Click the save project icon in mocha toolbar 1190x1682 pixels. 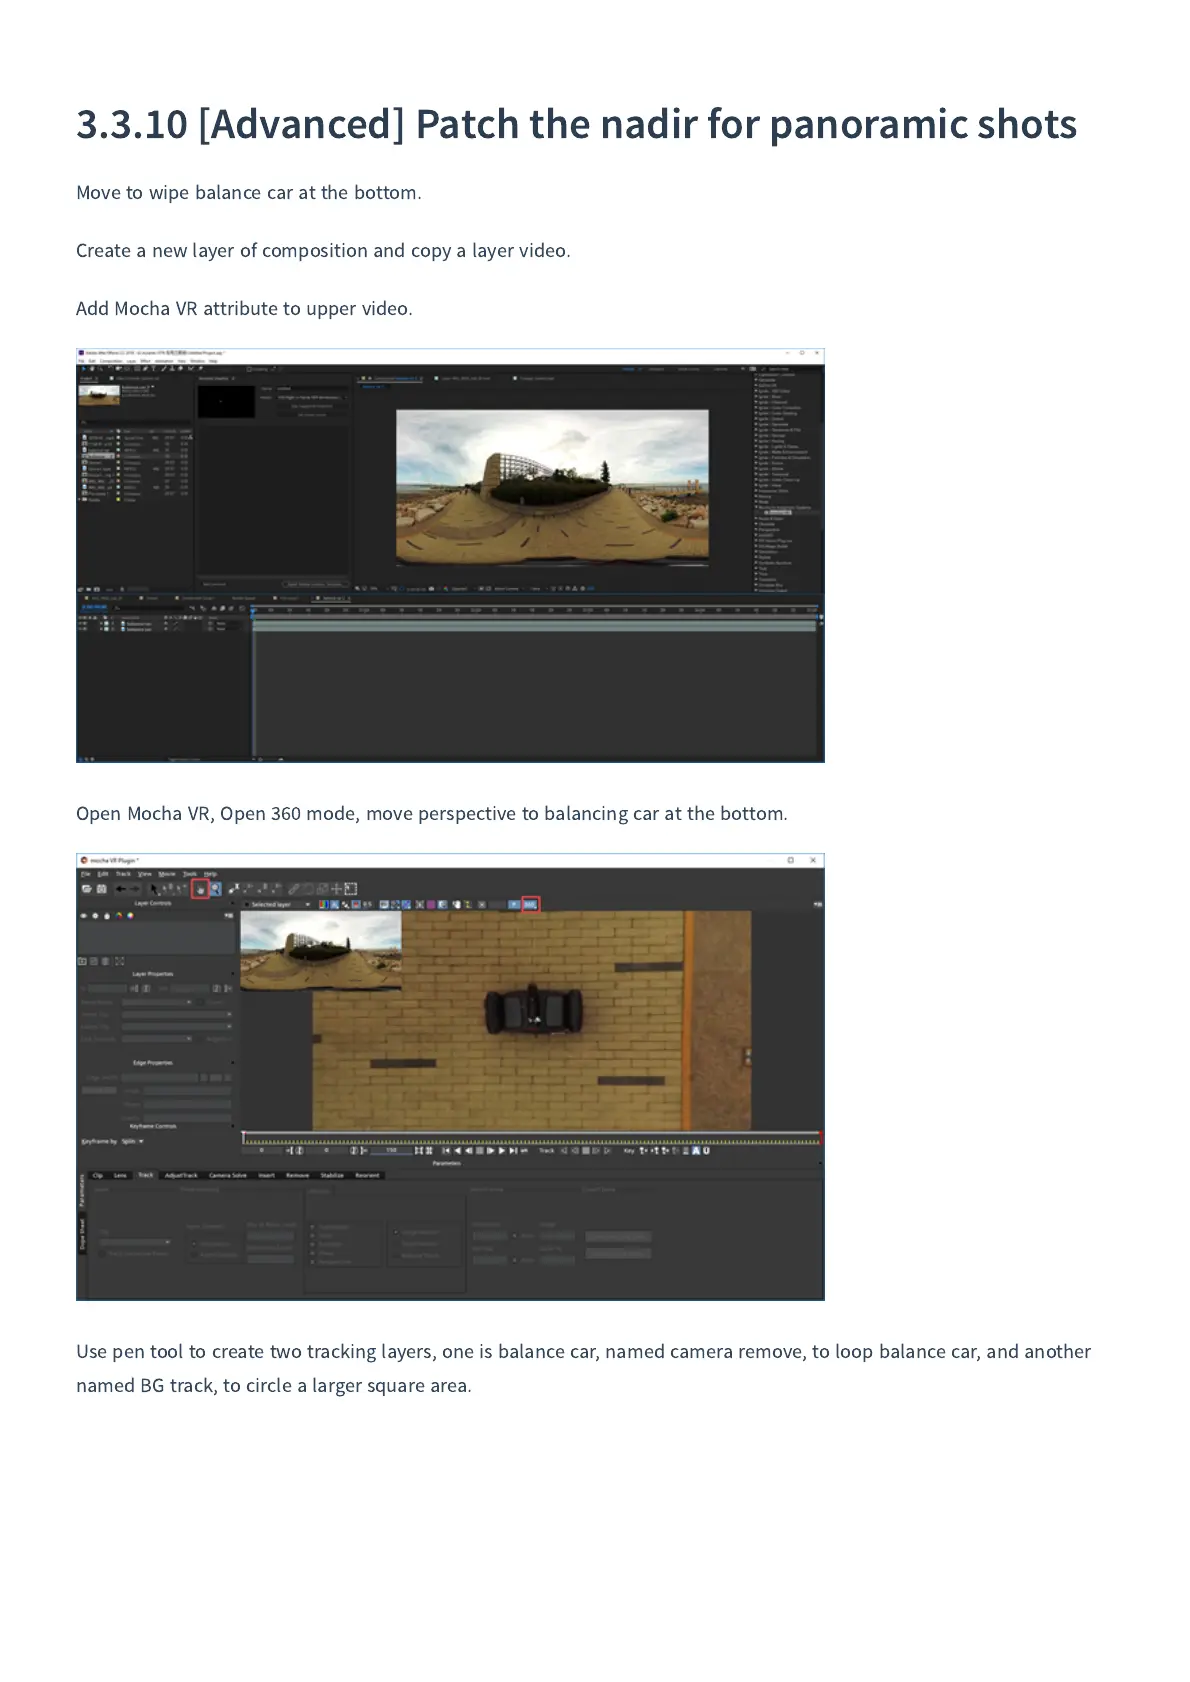(101, 889)
